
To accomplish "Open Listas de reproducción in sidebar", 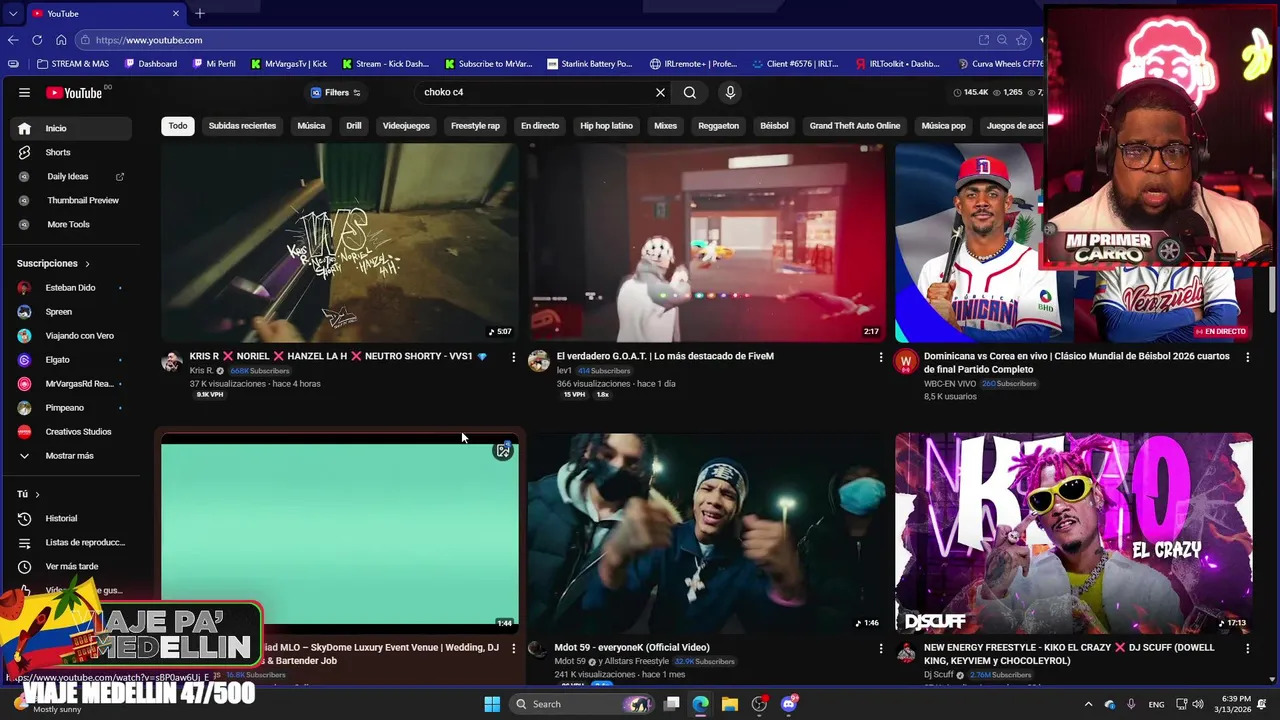I will tap(71, 542).
